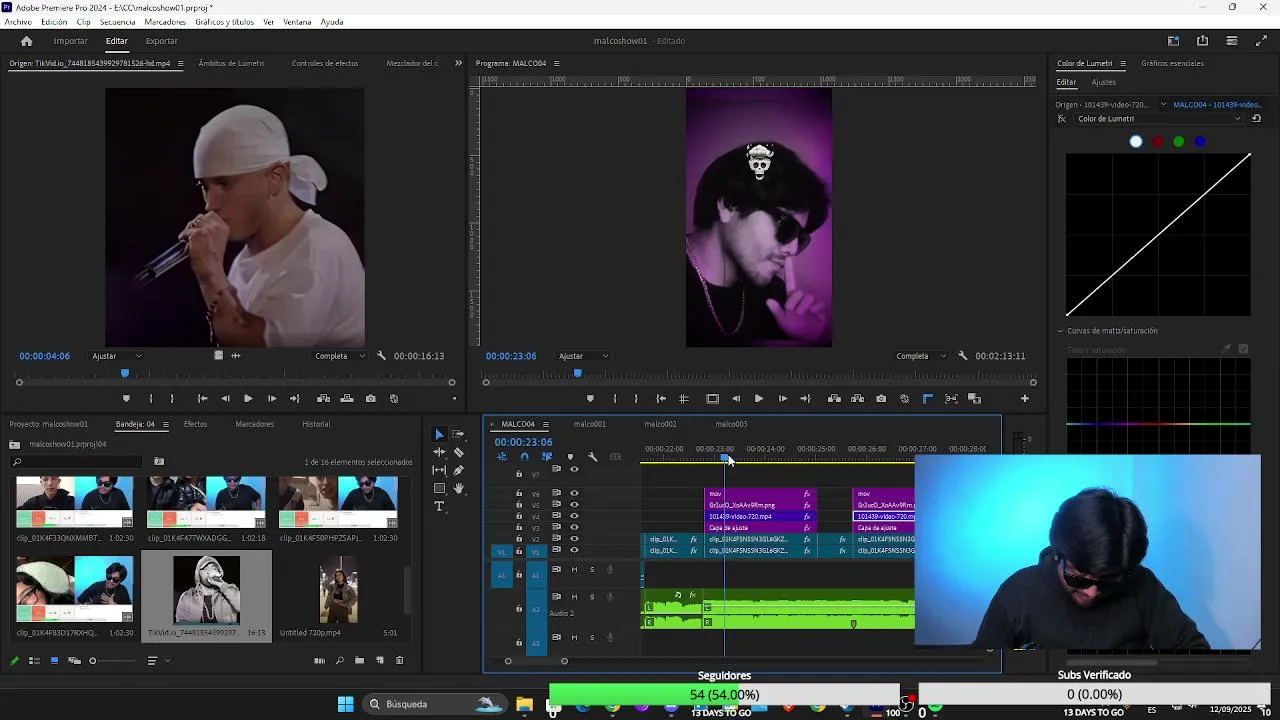Click Insert button in Source monitor
The height and width of the screenshot is (720, 1280).
(323, 399)
